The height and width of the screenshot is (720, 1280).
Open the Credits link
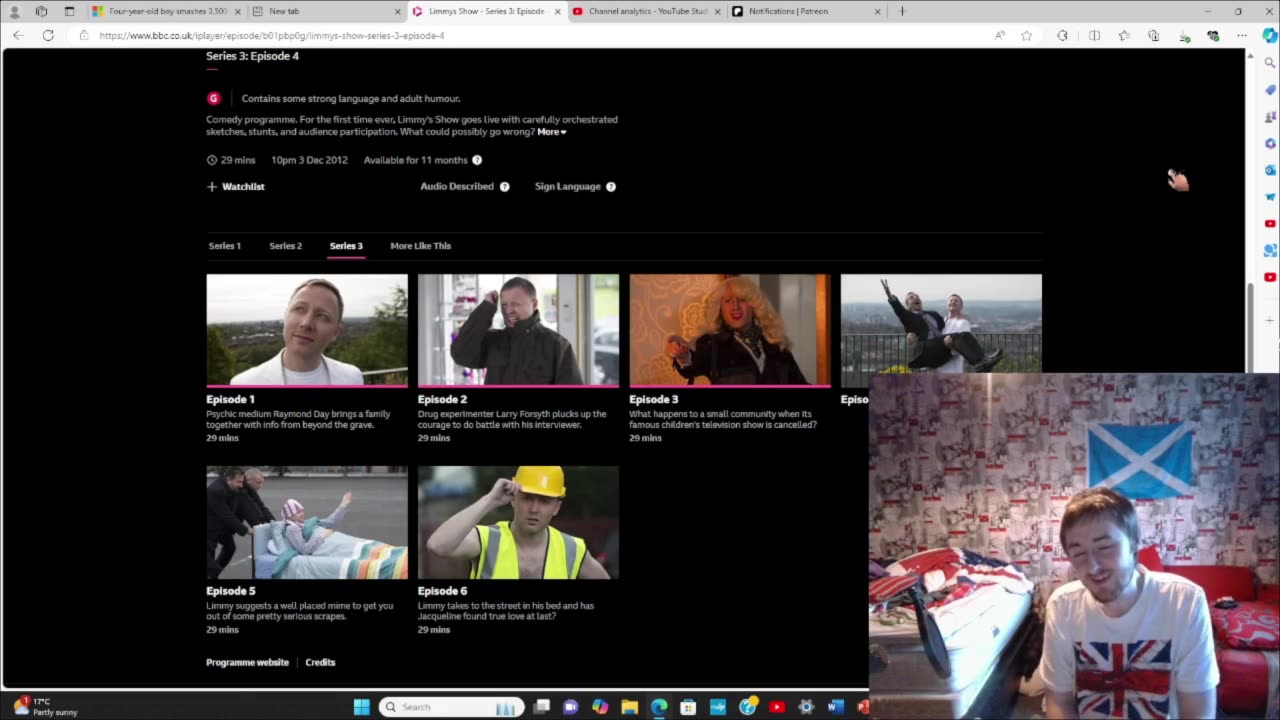[x=320, y=663]
